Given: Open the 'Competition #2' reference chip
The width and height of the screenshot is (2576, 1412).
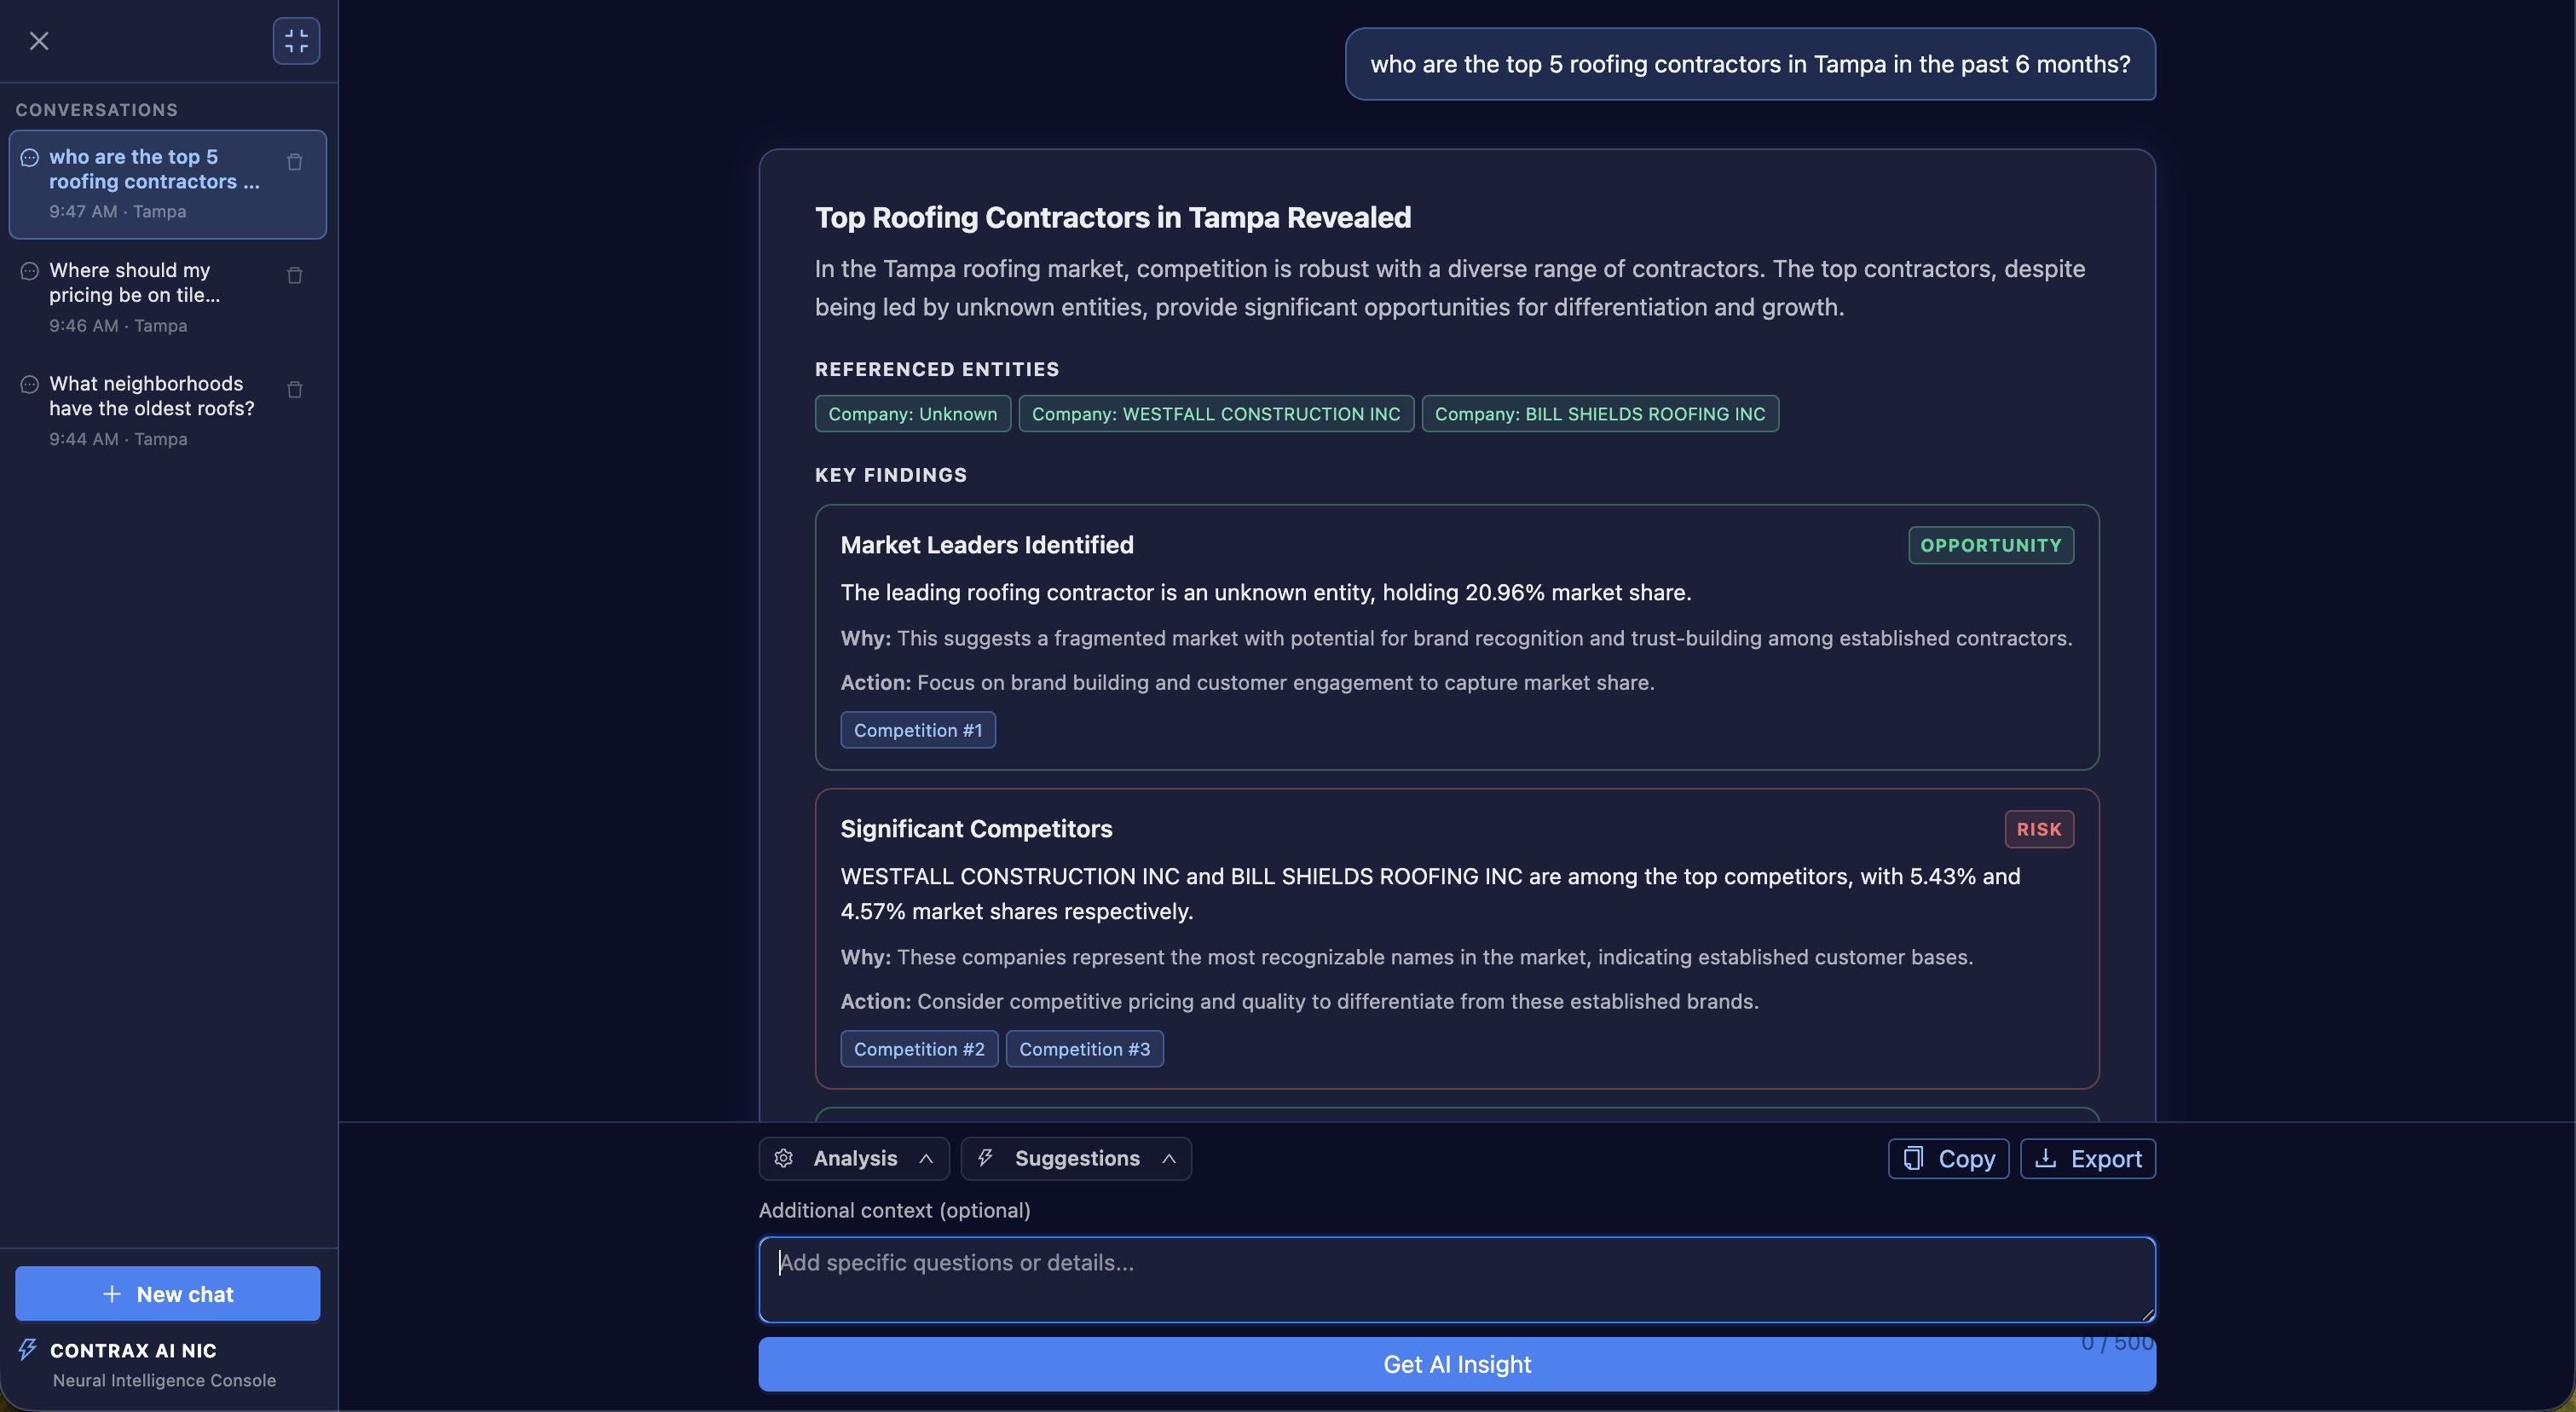Looking at the screenshot, I should pos(919,1049).
